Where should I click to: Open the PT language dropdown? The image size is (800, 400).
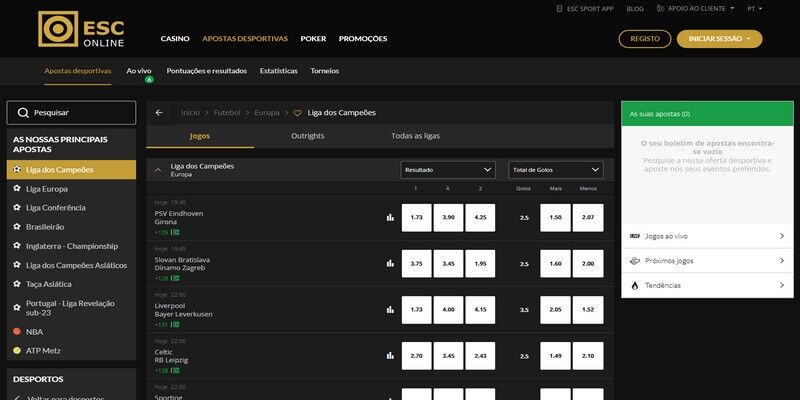pos(755,9)
